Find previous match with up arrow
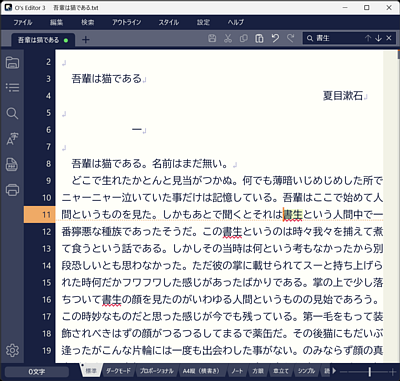 [x=368, y=38]
